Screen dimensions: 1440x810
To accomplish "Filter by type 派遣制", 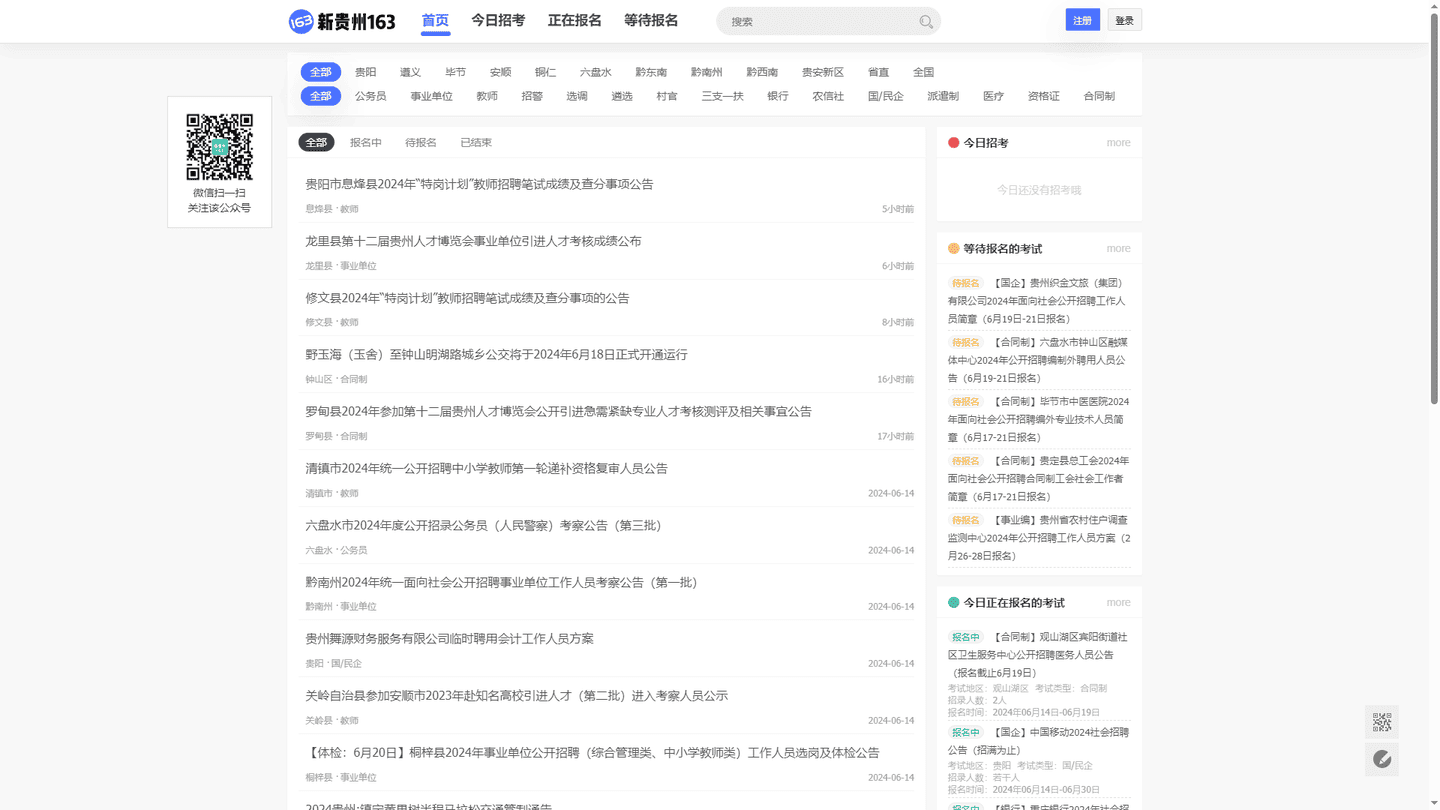I will click(943, 96).
